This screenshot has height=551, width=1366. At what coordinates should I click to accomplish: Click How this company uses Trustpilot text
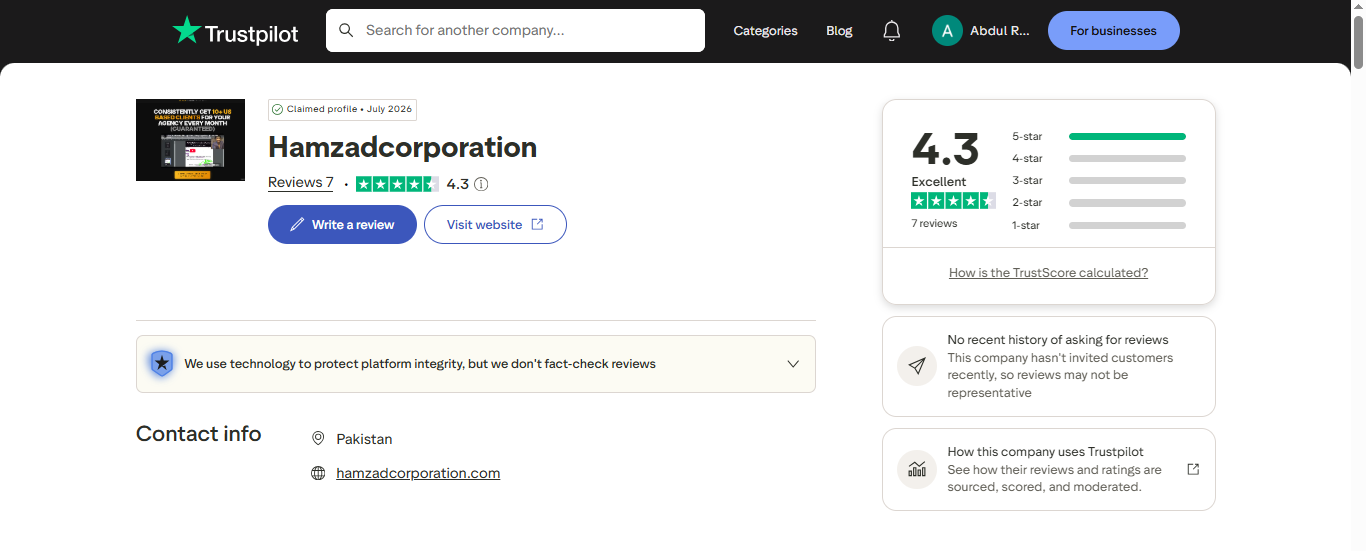point(1046,452)
